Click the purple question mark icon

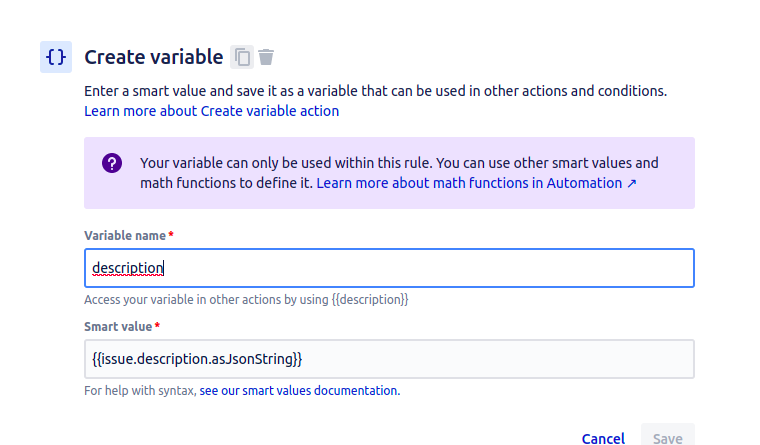click(x=112, y=163)
